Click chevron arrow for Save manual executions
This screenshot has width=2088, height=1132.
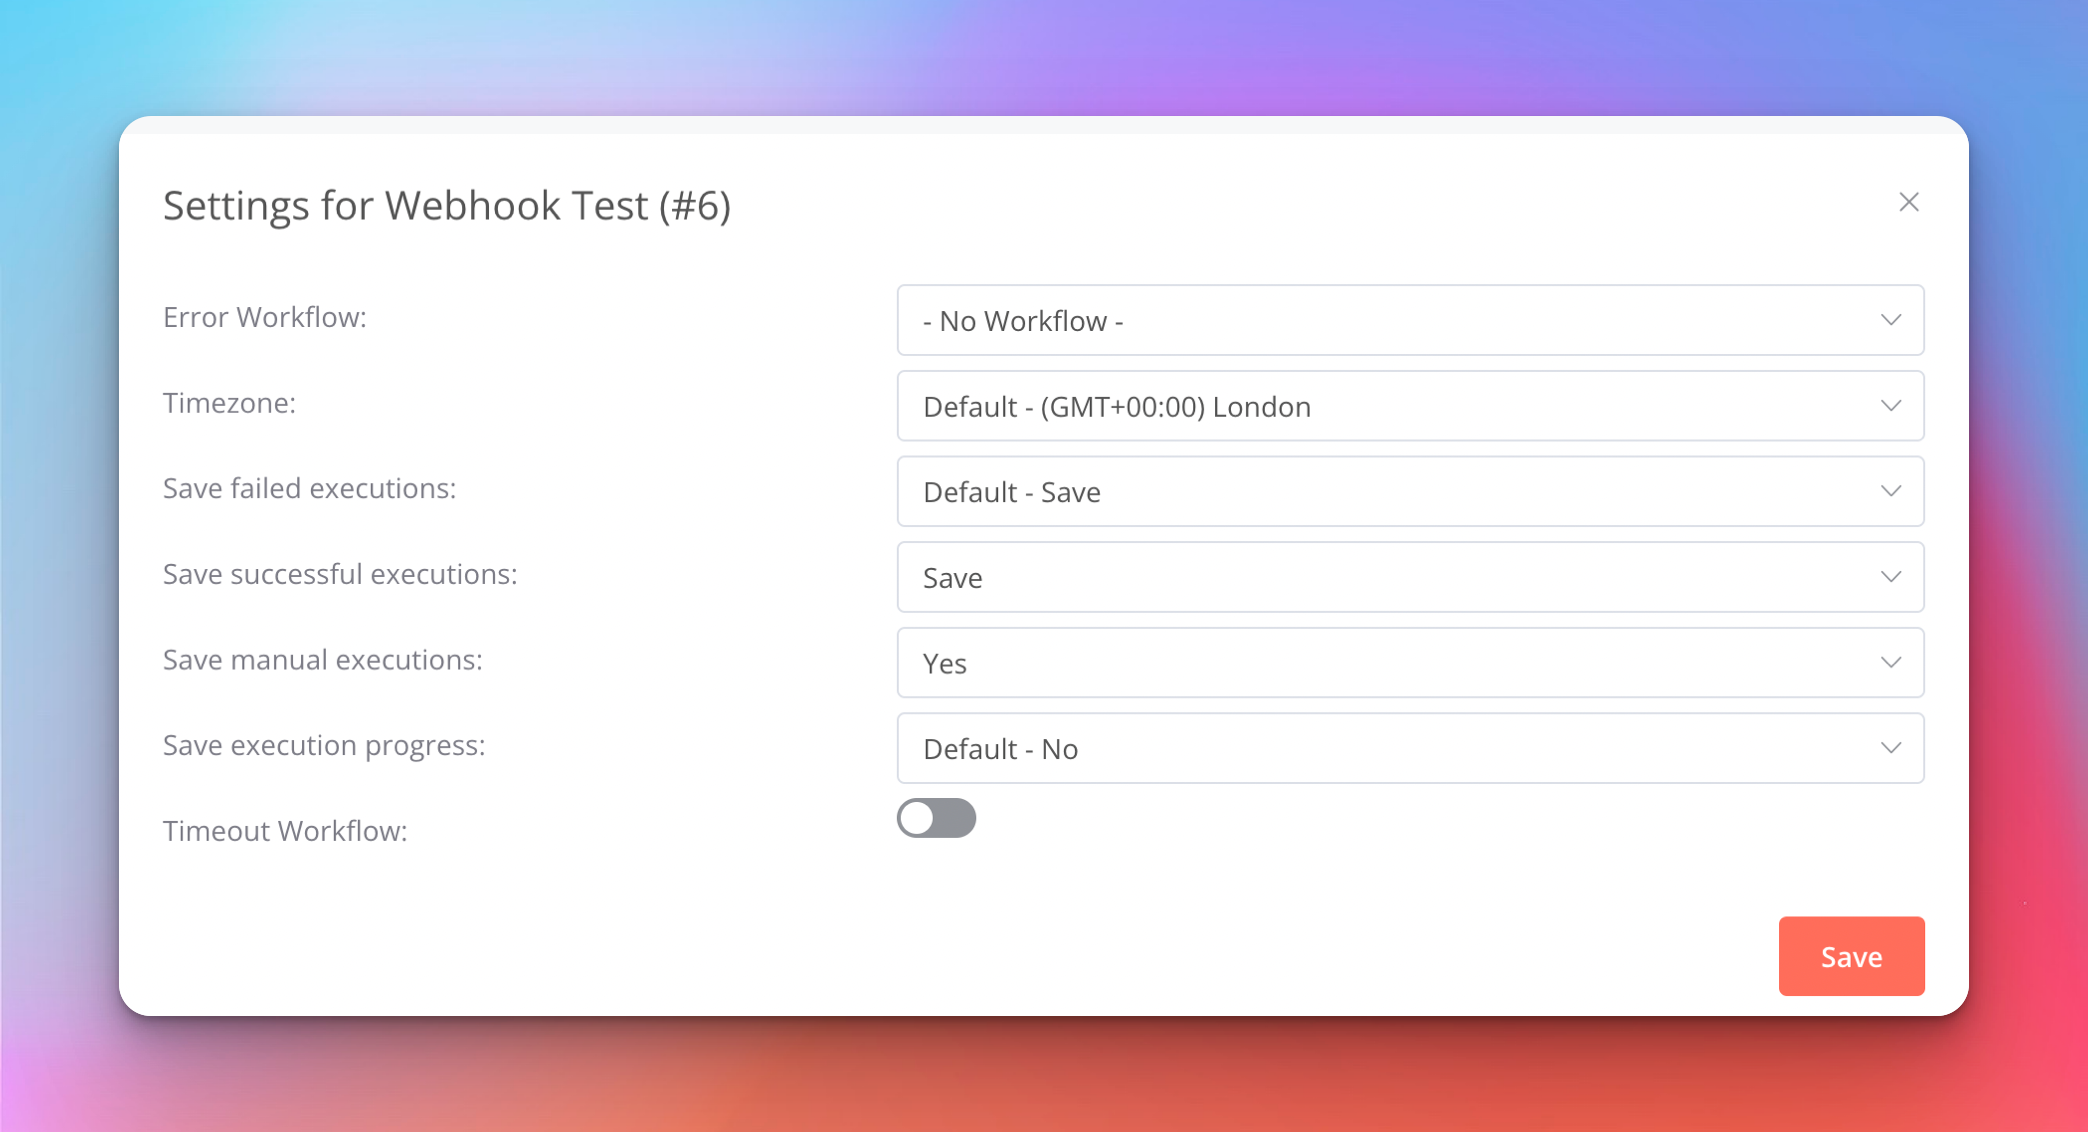coord(1890,663)
